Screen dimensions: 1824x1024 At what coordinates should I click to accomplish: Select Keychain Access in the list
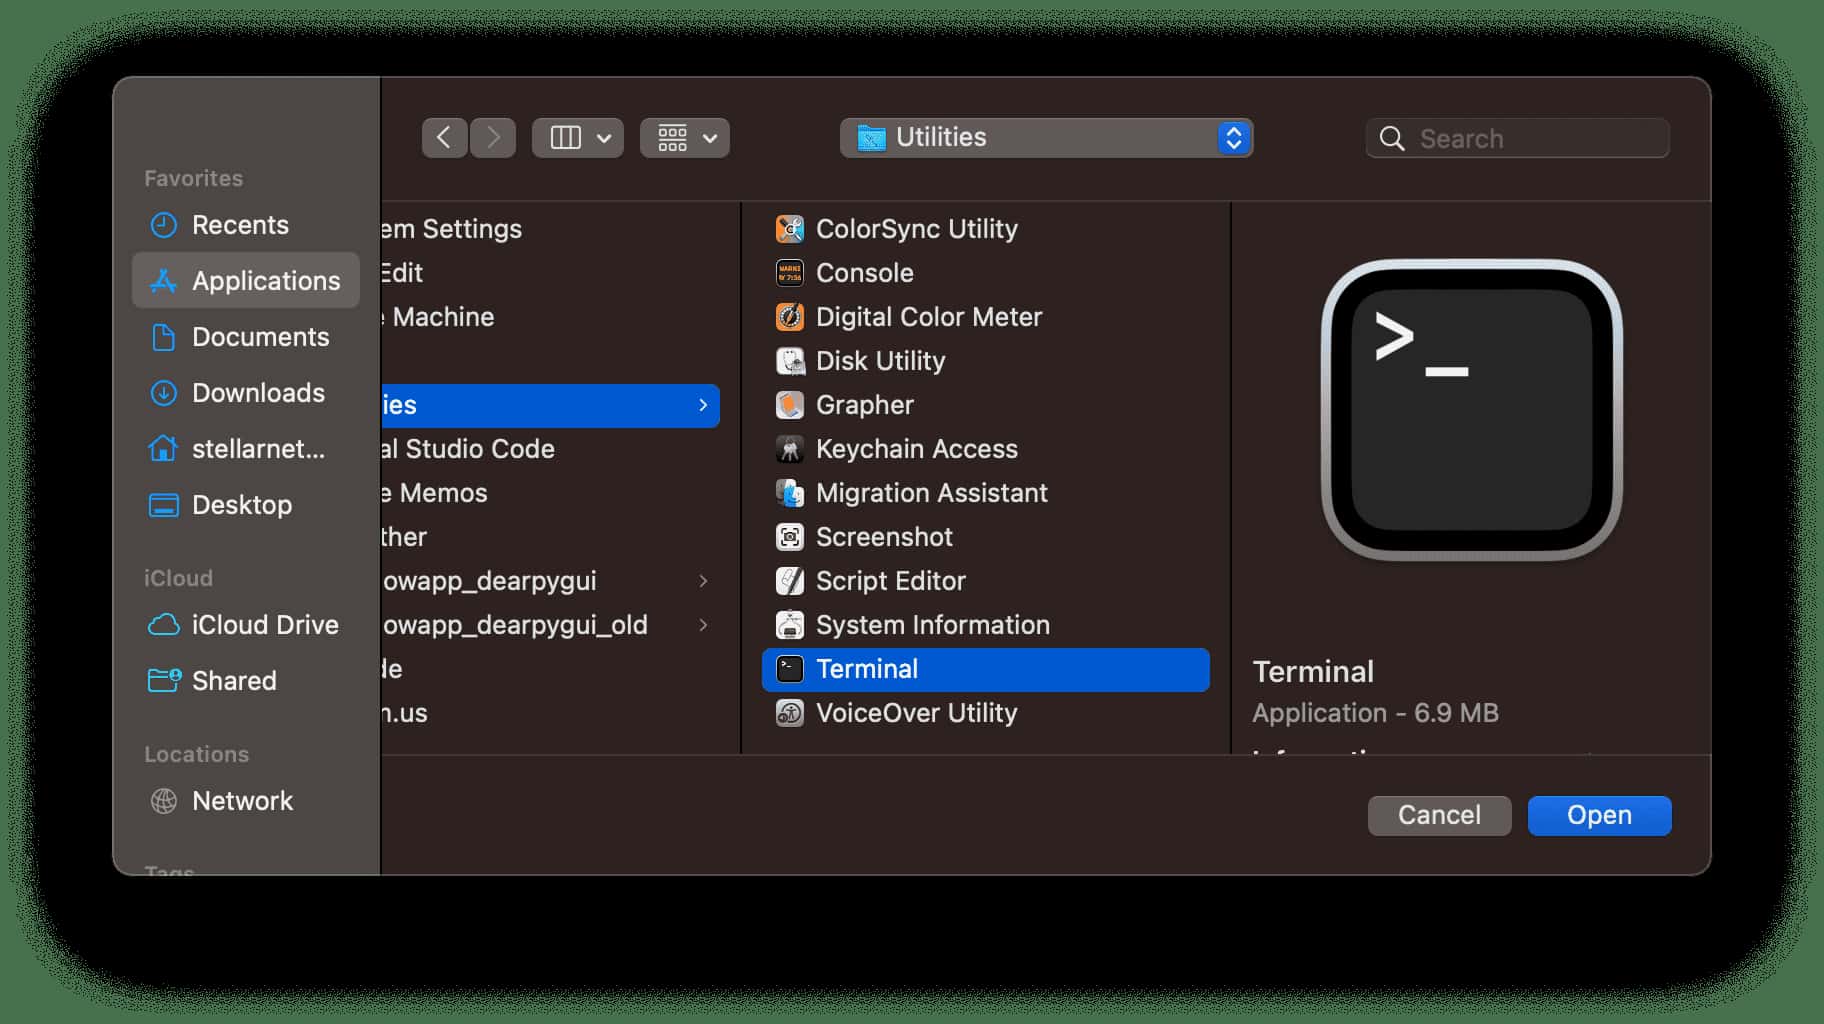(986, 449)
